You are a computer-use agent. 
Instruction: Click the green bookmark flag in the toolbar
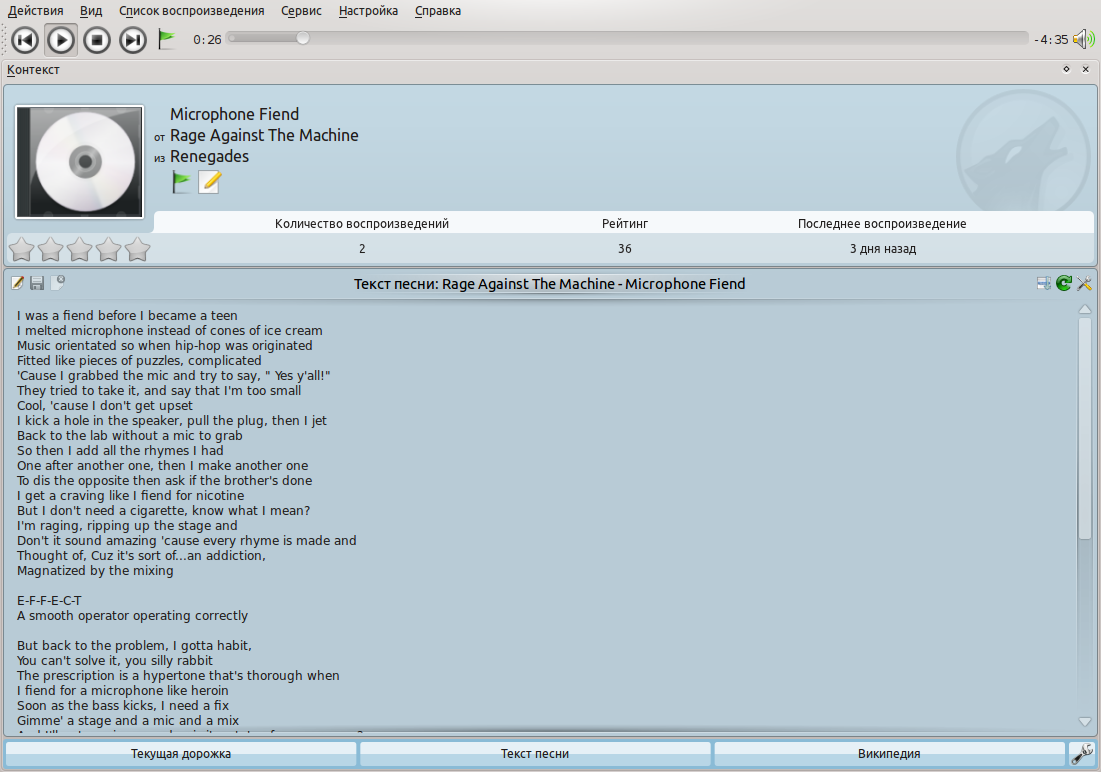pos(166,39)
